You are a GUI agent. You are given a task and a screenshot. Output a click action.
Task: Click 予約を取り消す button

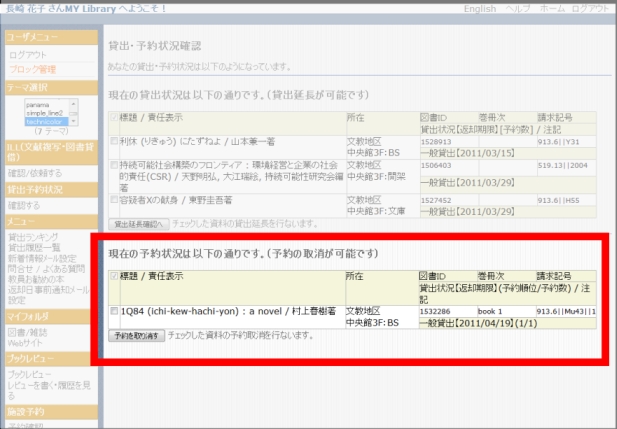[x=137, y=336]
